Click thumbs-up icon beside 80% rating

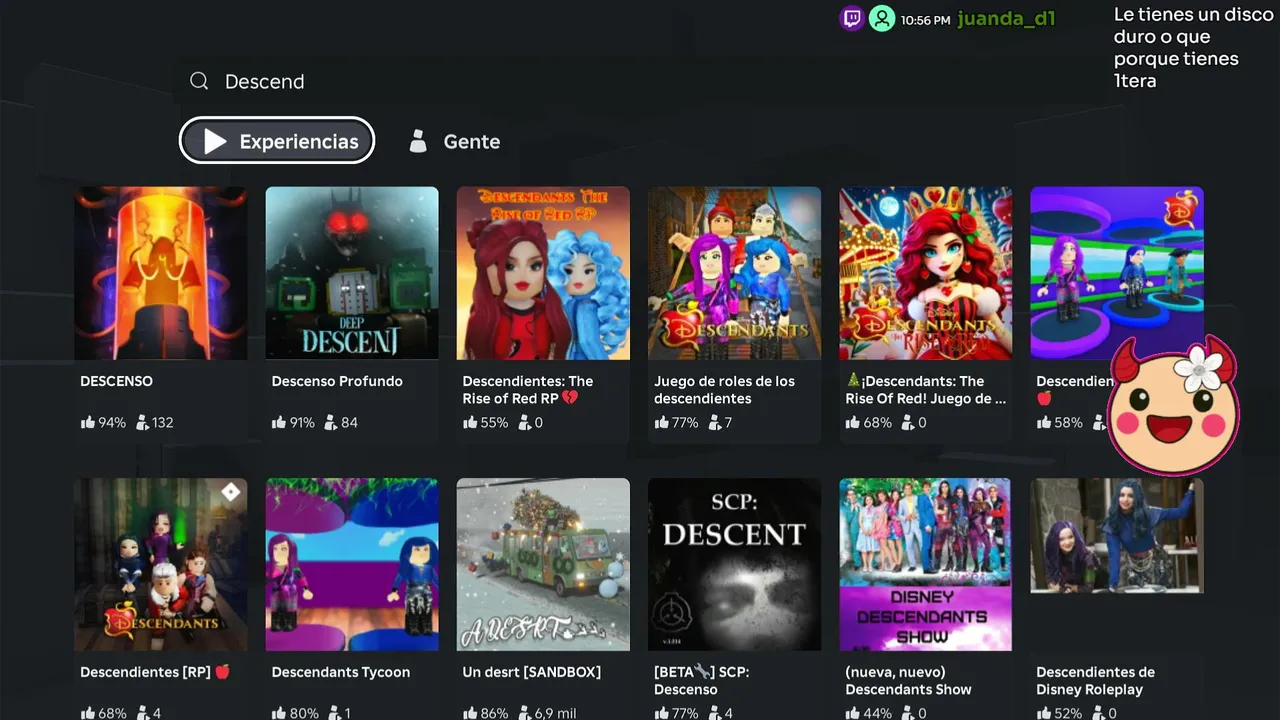(x=279, y=713)
